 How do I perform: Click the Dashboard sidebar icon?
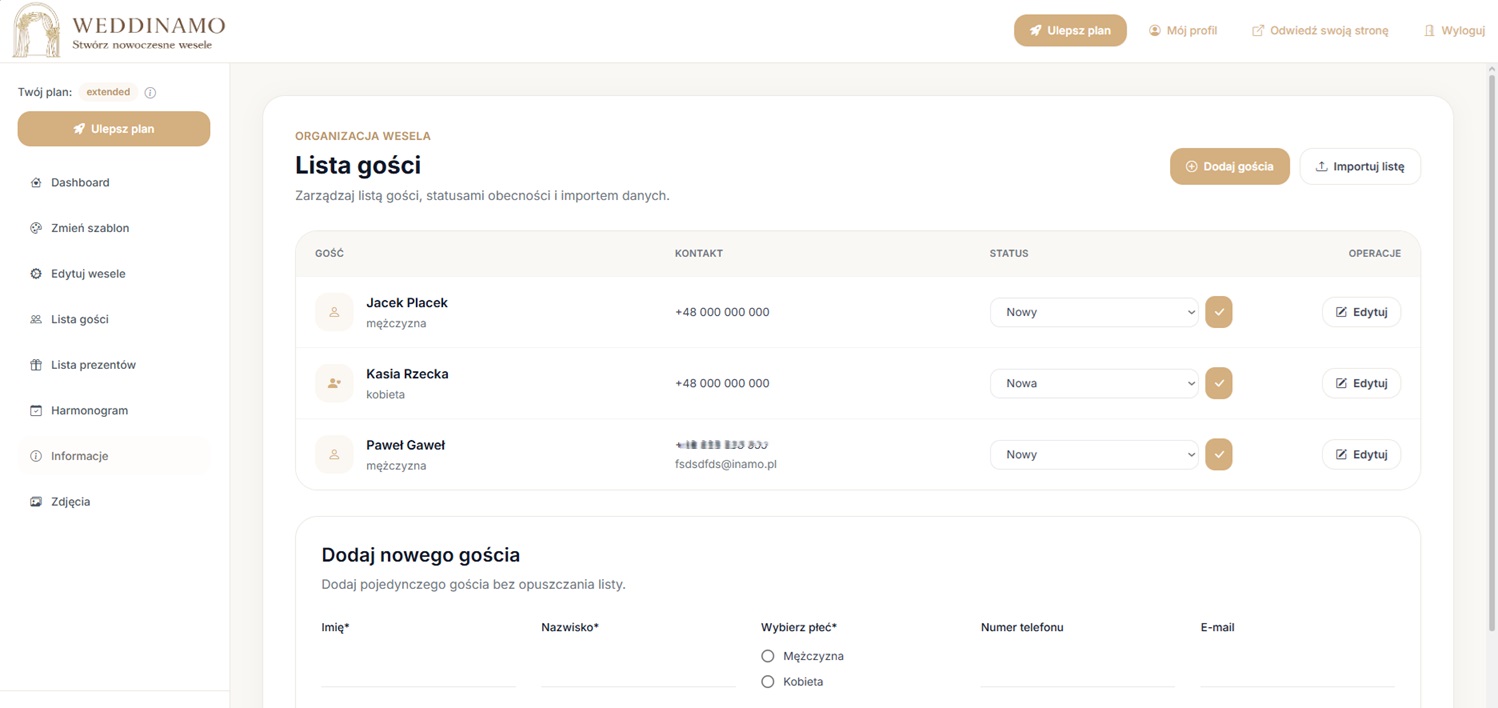click(36, 183)
